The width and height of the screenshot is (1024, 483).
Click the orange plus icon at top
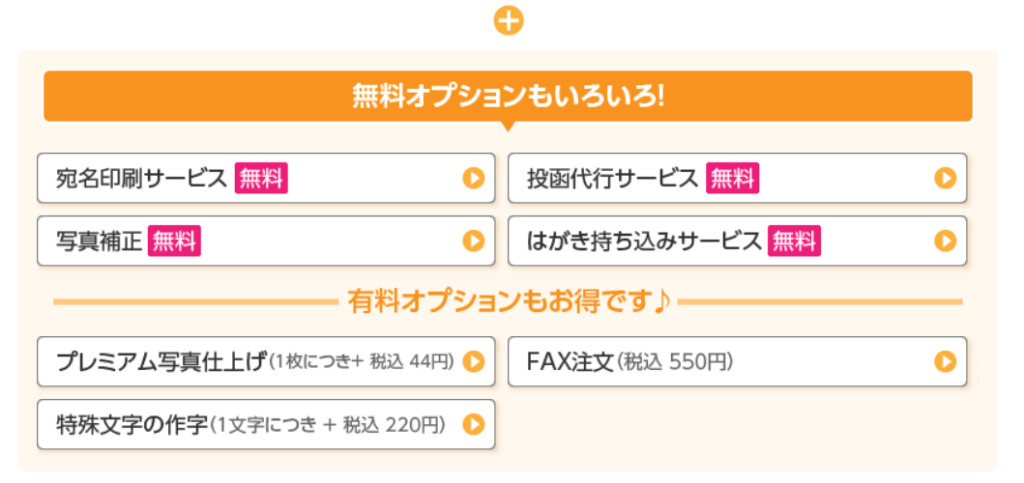click(508, 22)
